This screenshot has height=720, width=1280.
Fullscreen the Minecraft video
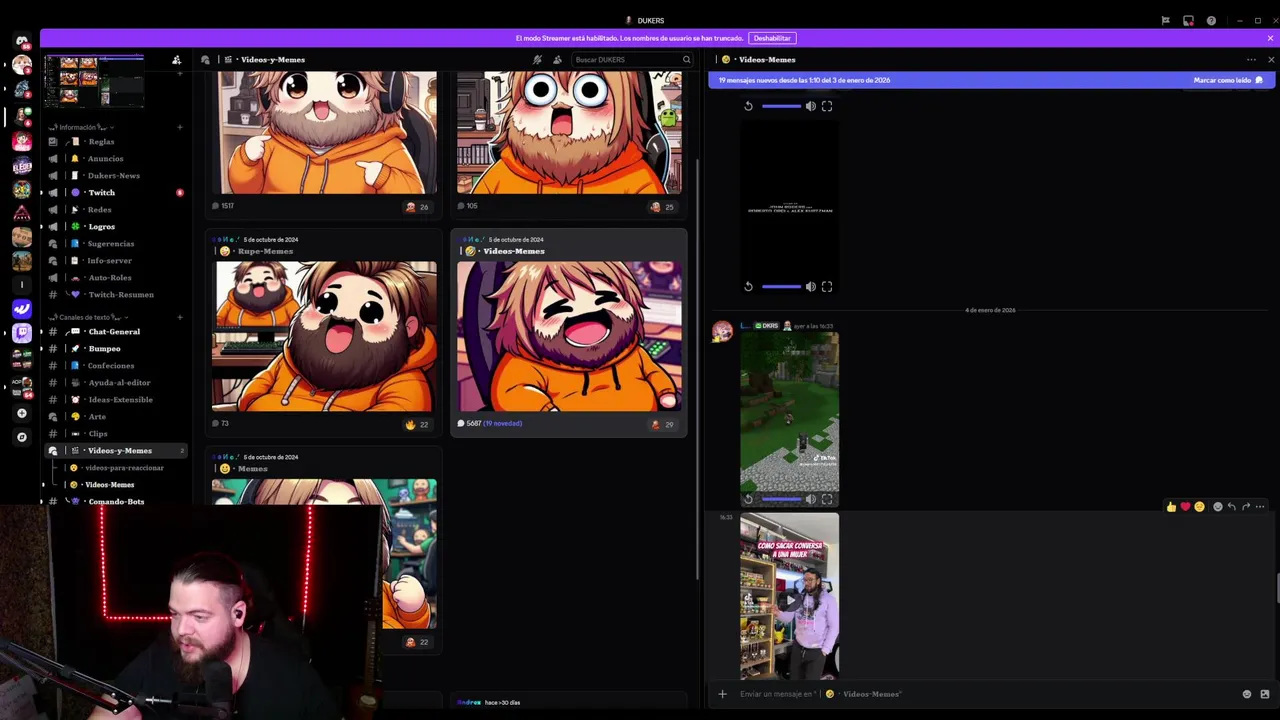pyautogui.click(x=827, y=499)
